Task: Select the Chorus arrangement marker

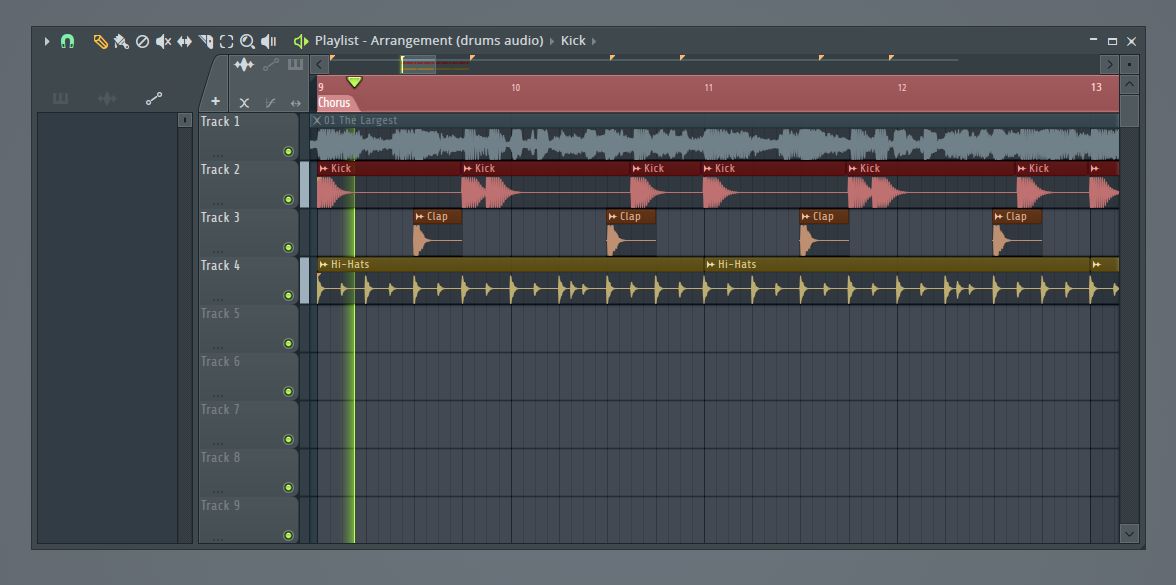Action: [x=333, y=102]
